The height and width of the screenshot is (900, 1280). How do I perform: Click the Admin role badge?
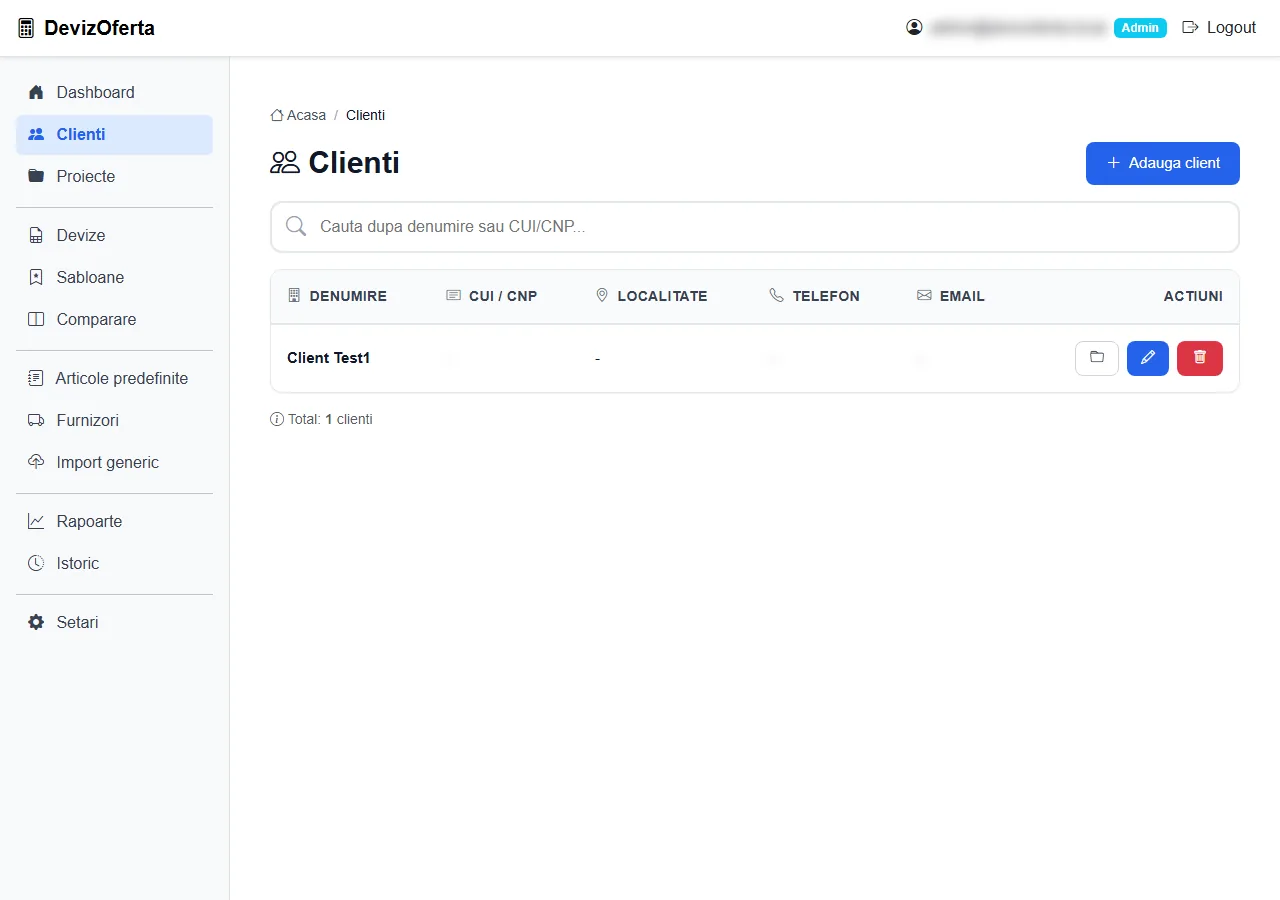1140,28
